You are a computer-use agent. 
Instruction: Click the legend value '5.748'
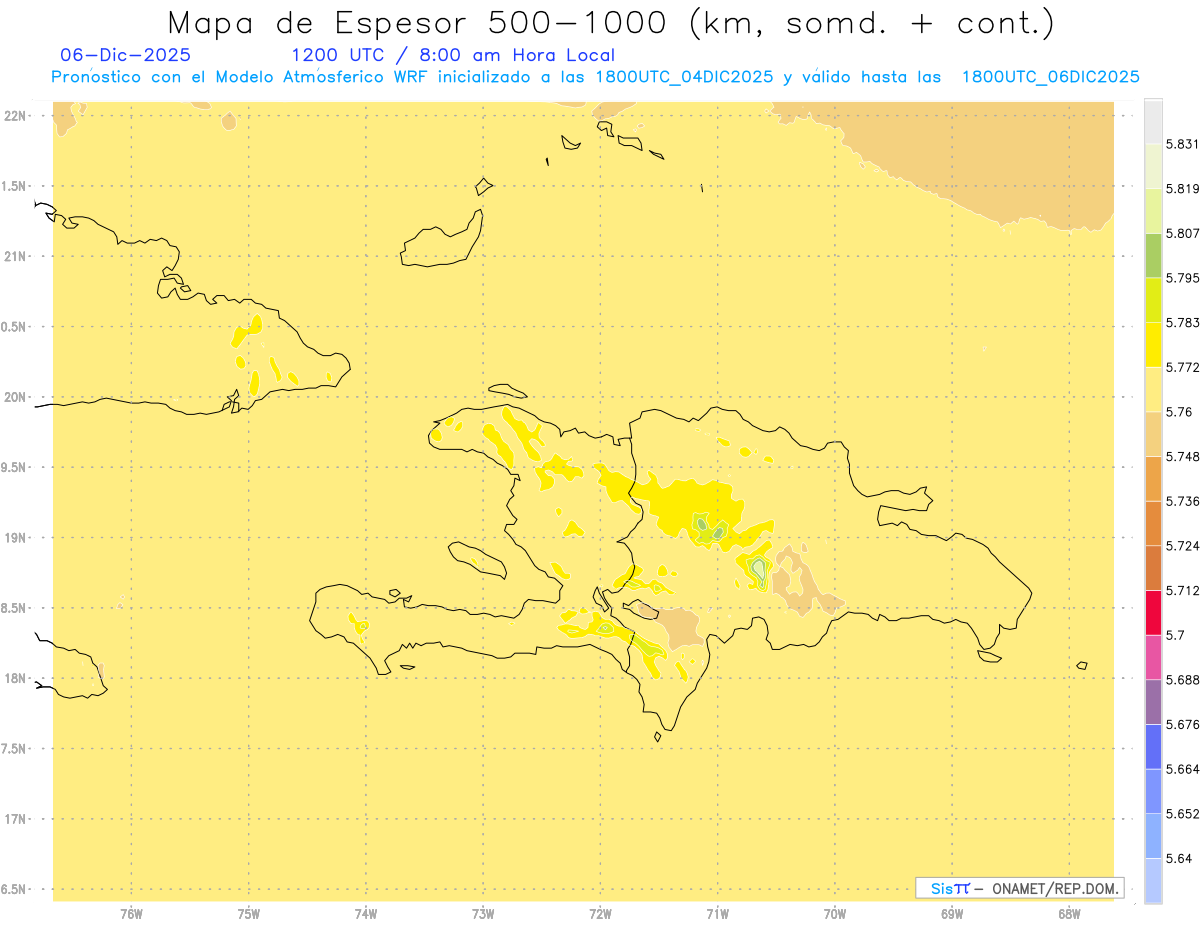coord(1183,456)
